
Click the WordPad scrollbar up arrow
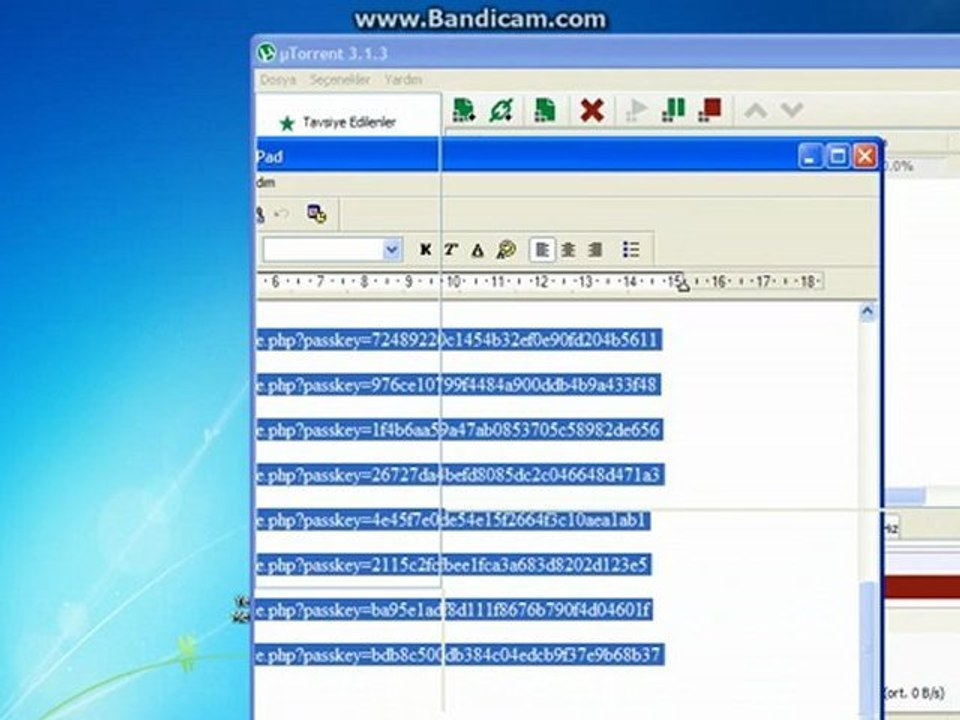868,312
